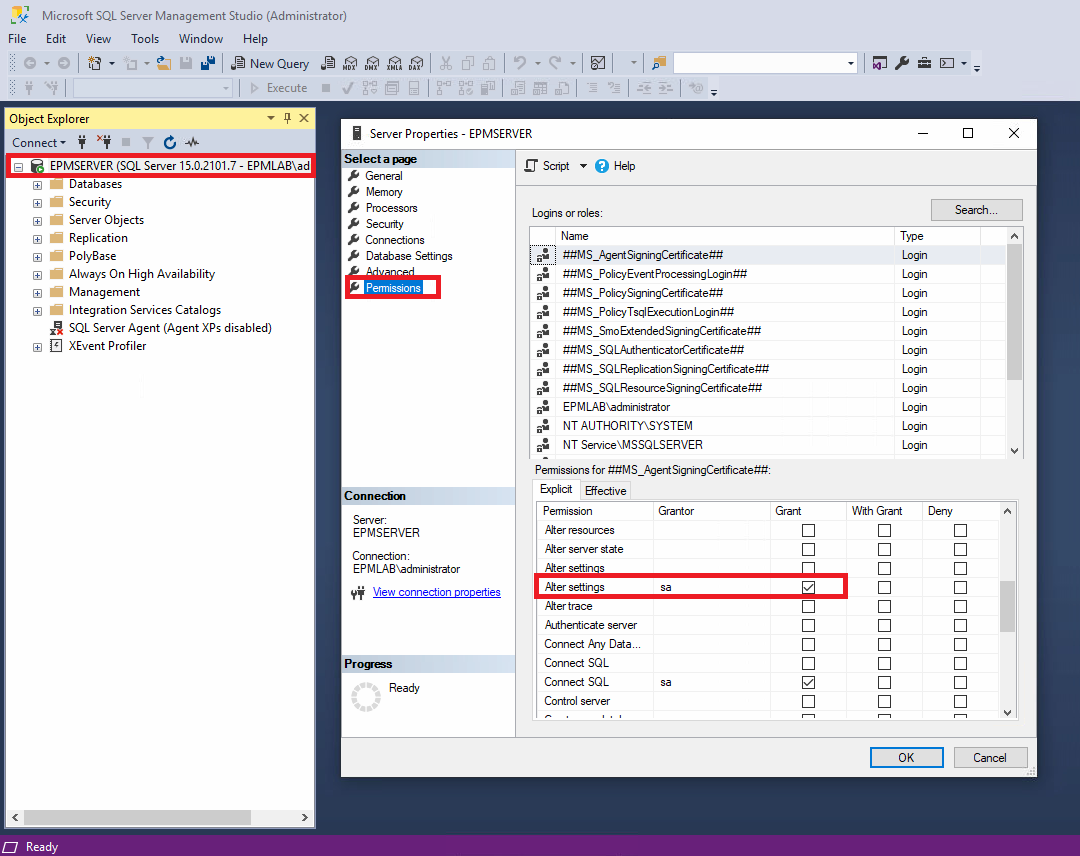Uncheck Grant for Alter settings by sa
The width and height of the screenshot is (1080, 856).
tap(808, 587)
